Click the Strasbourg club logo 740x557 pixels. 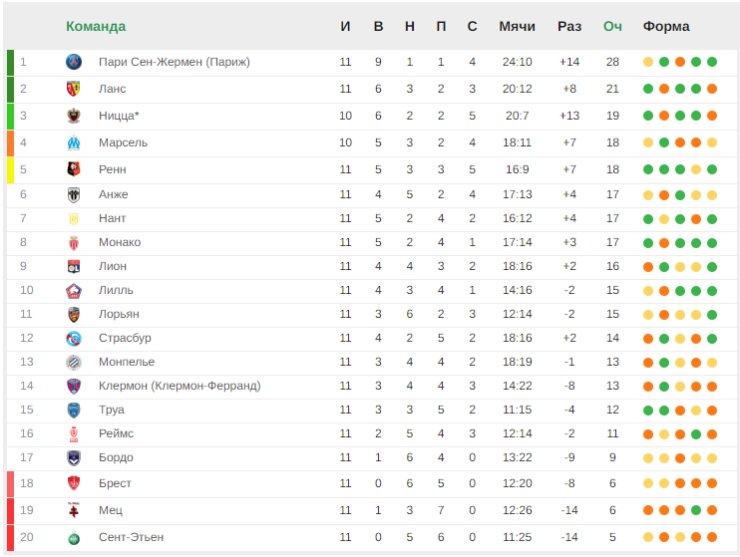74,338
